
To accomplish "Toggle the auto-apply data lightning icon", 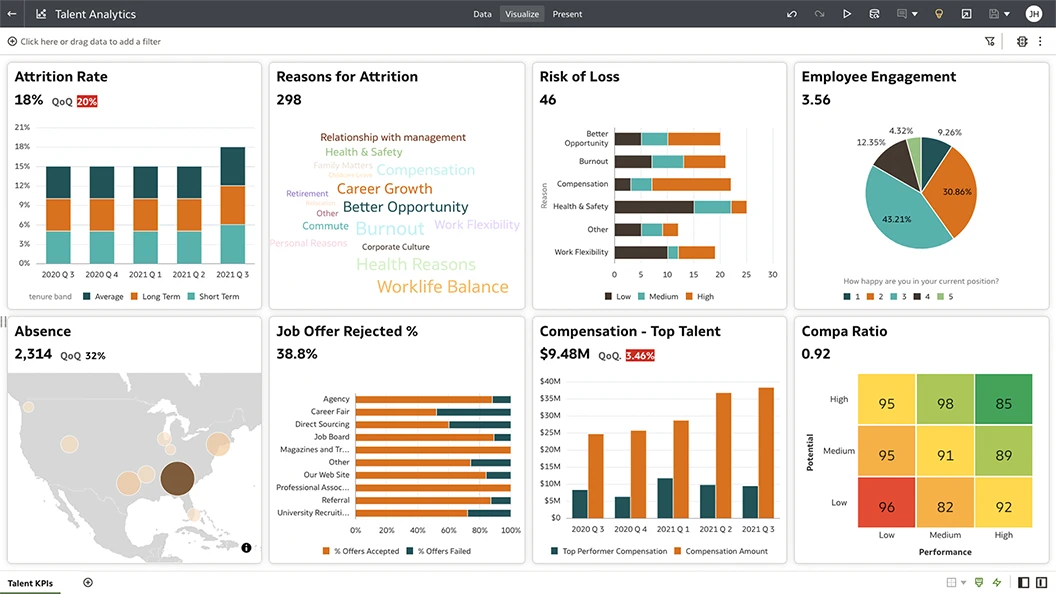I will click(x=996, y=583).
